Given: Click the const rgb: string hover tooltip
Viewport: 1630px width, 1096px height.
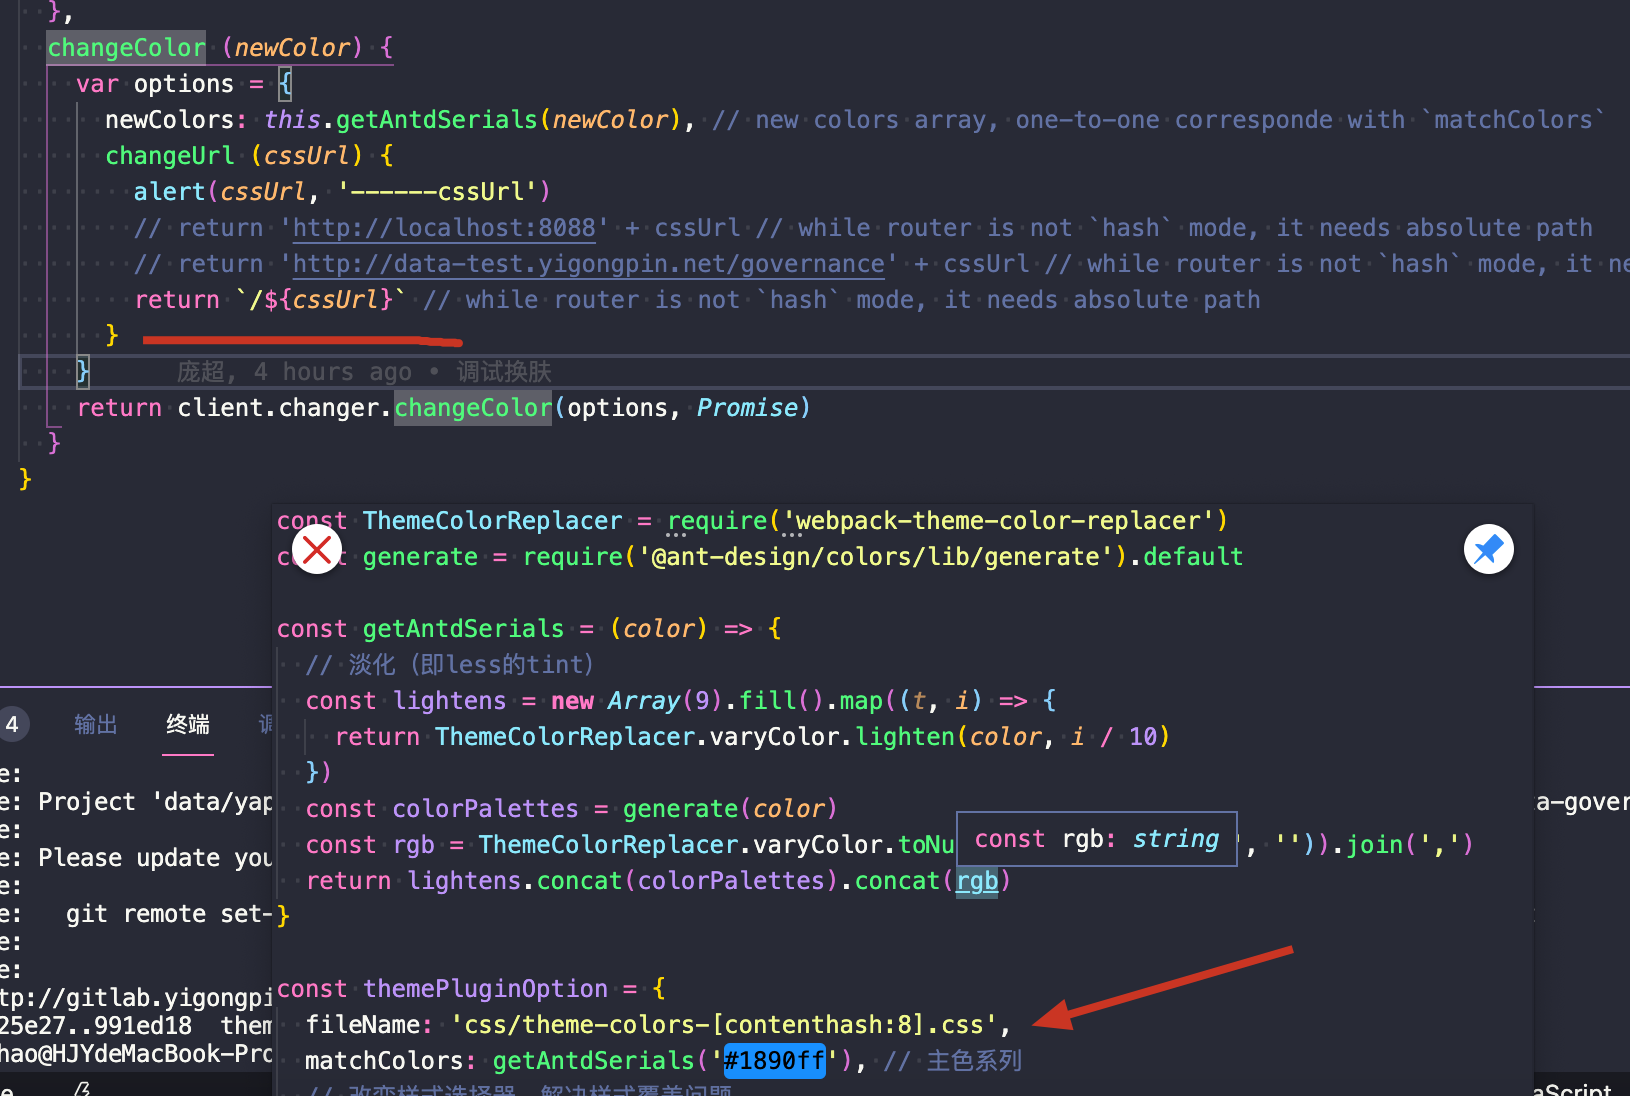Looking at the screenshot, I should (x=1095, y=839).
